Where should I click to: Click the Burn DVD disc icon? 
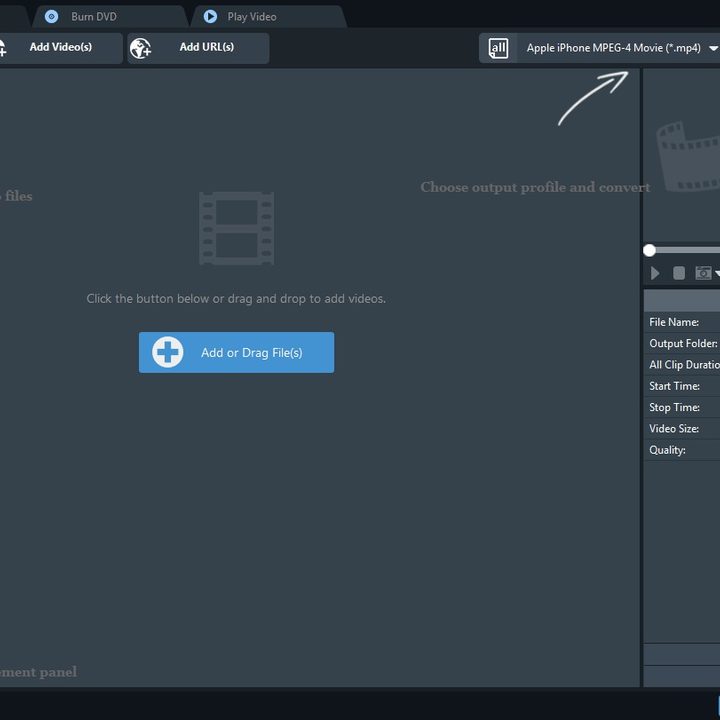click(52, 17)
